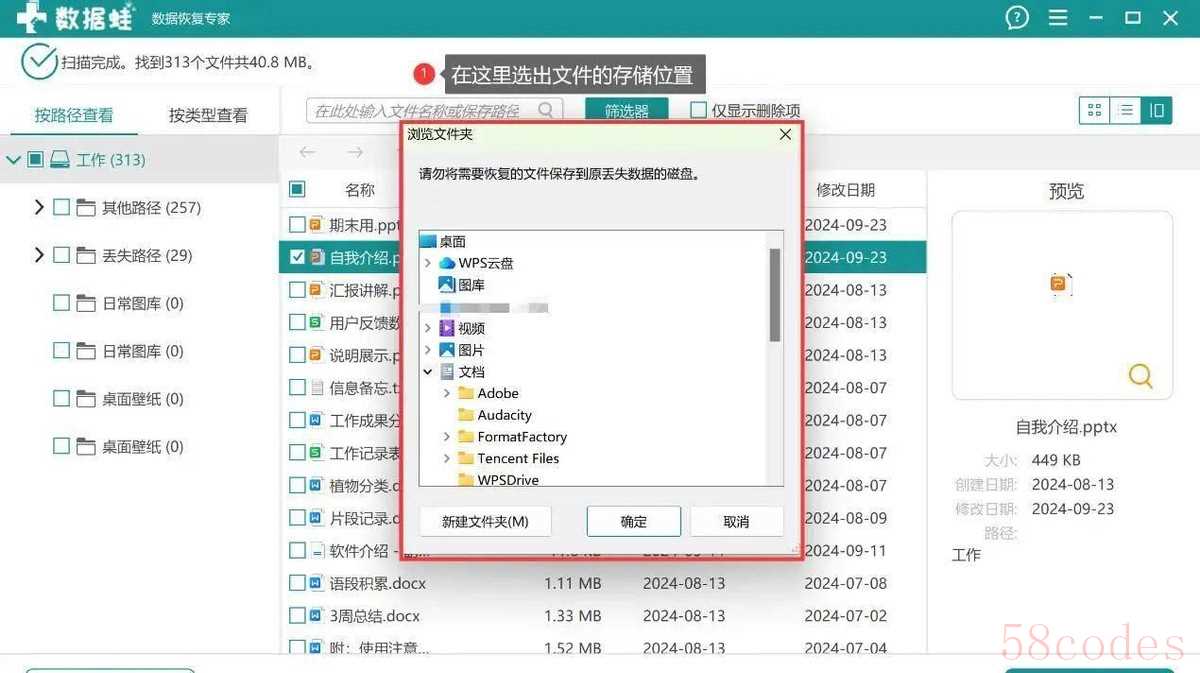Check the 语段积累.docx checkbox
Screen dimensions: 1200x673
(x=297, y=583)
